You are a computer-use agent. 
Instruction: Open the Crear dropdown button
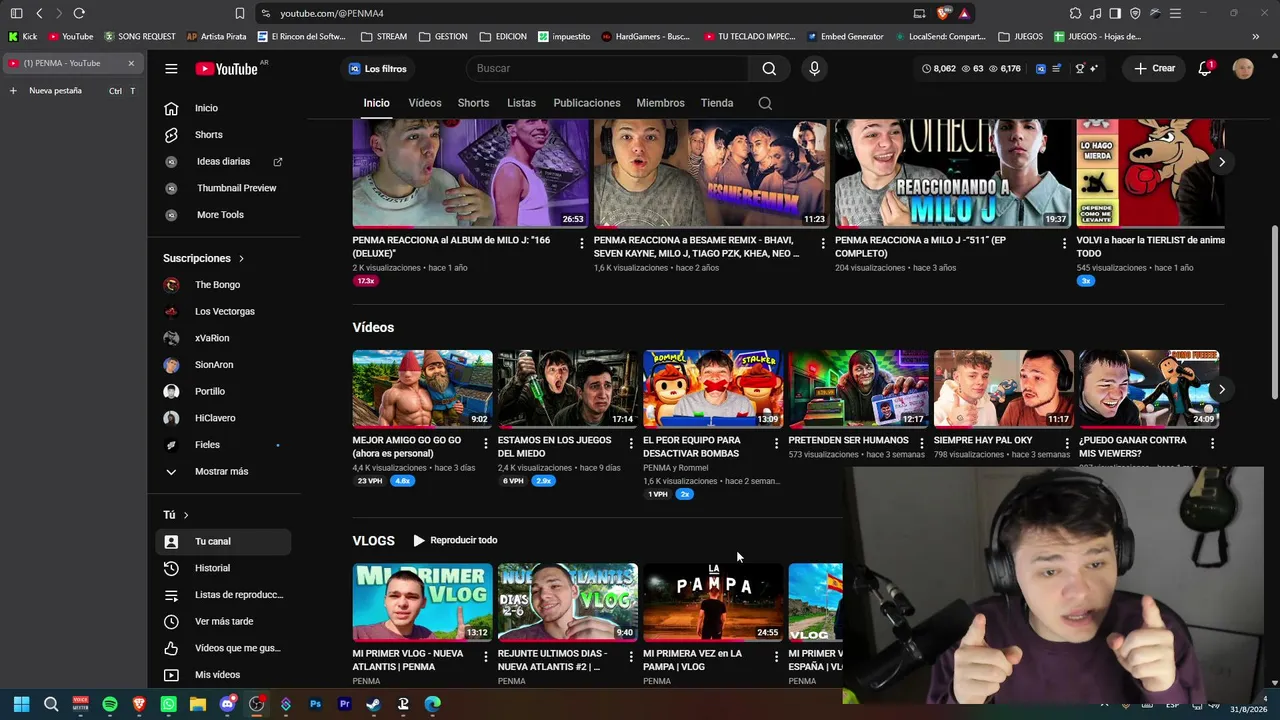[1154, 69]
